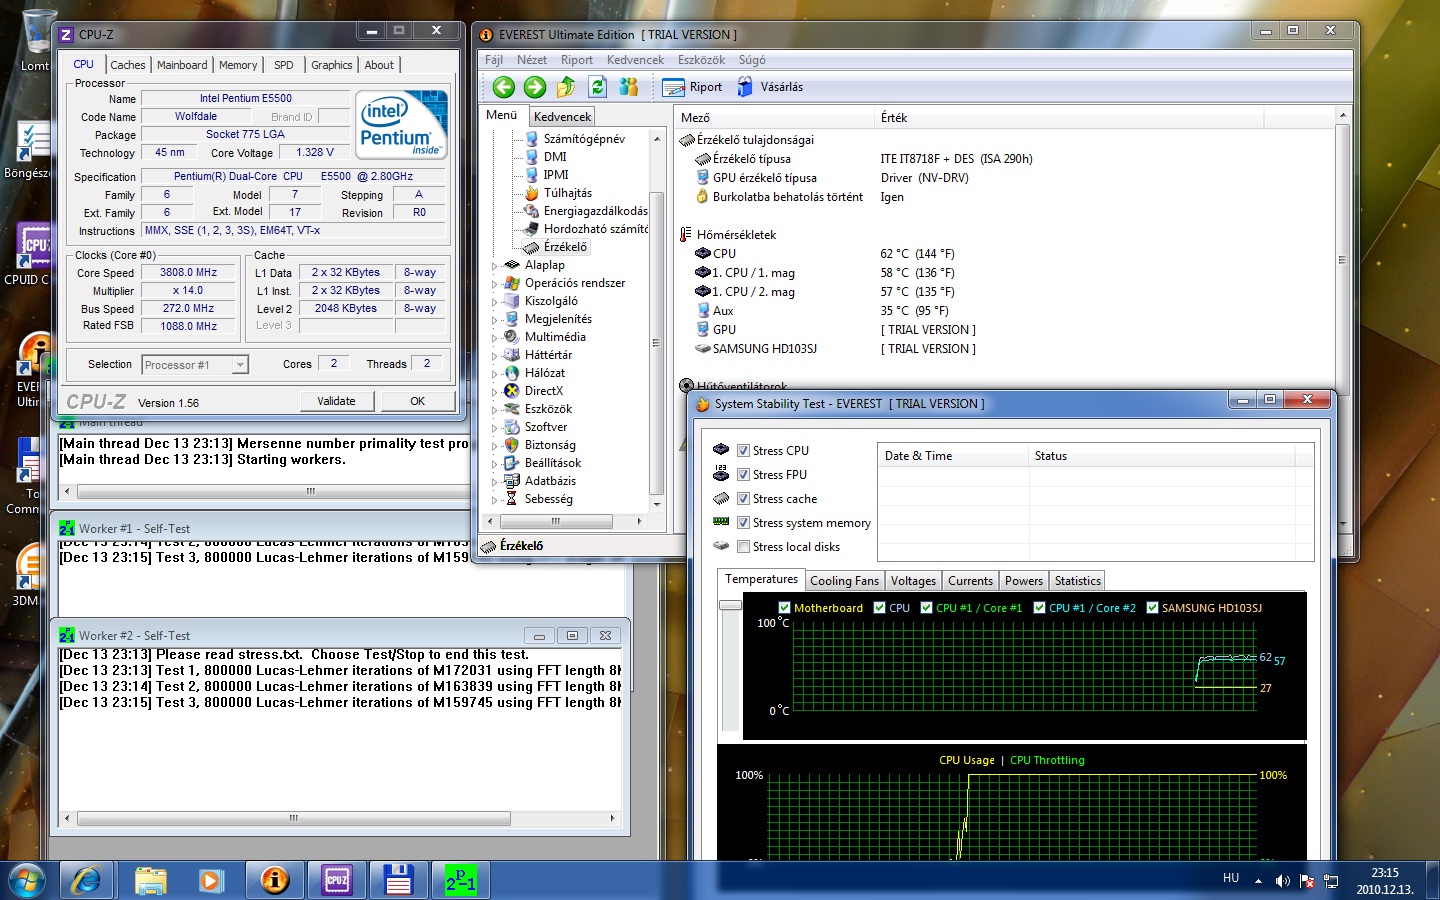Viewport: 1440px width, 900px height.
Task: Click the Biztonság shield icon in tree
Action: [x=512, y=445]
